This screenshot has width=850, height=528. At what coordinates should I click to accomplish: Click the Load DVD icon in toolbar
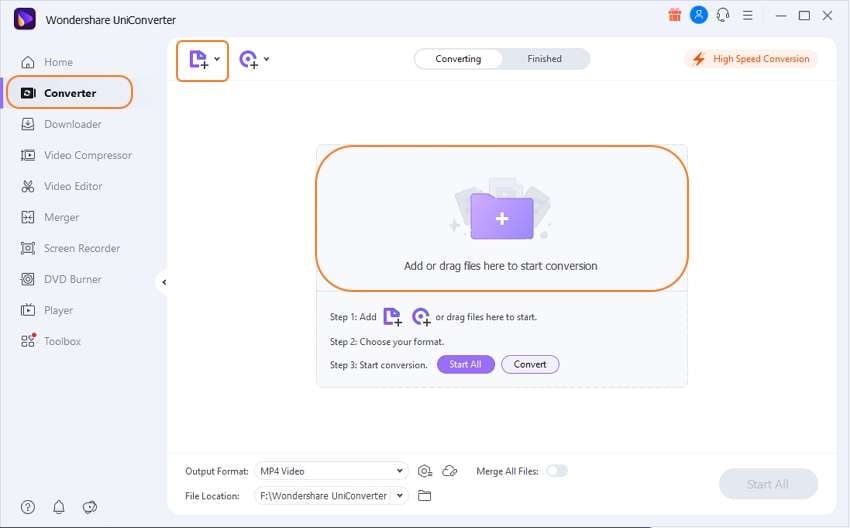tap(248, 60)
